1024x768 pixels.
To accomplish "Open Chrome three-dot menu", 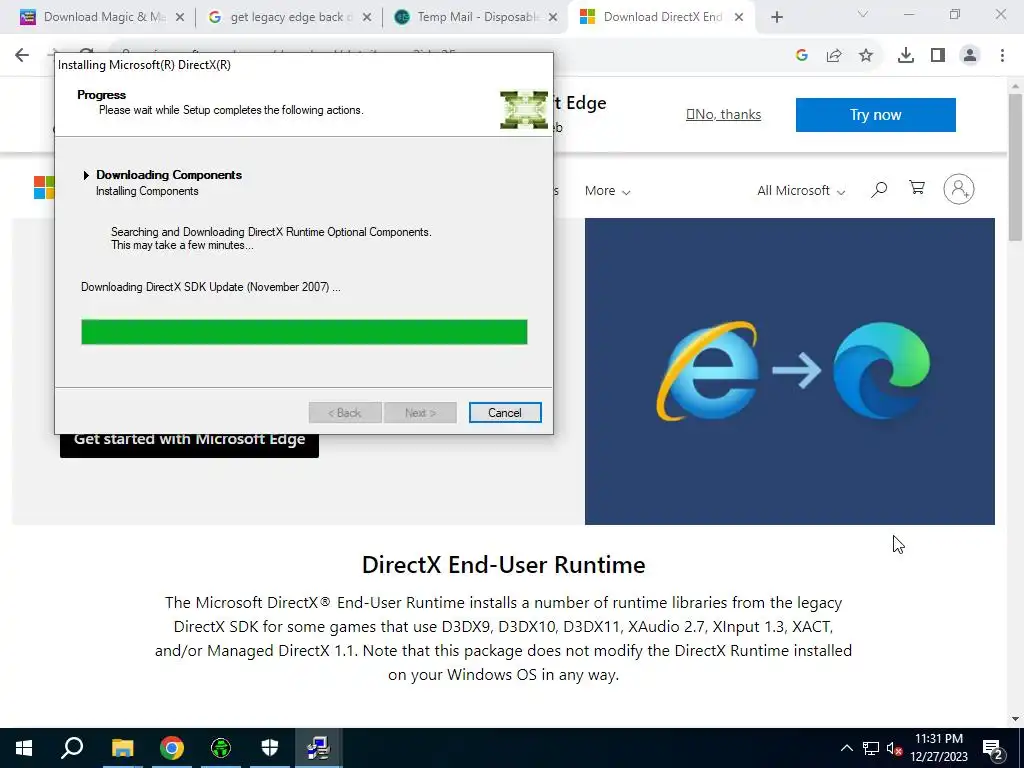I will [x=1002, y=56].
